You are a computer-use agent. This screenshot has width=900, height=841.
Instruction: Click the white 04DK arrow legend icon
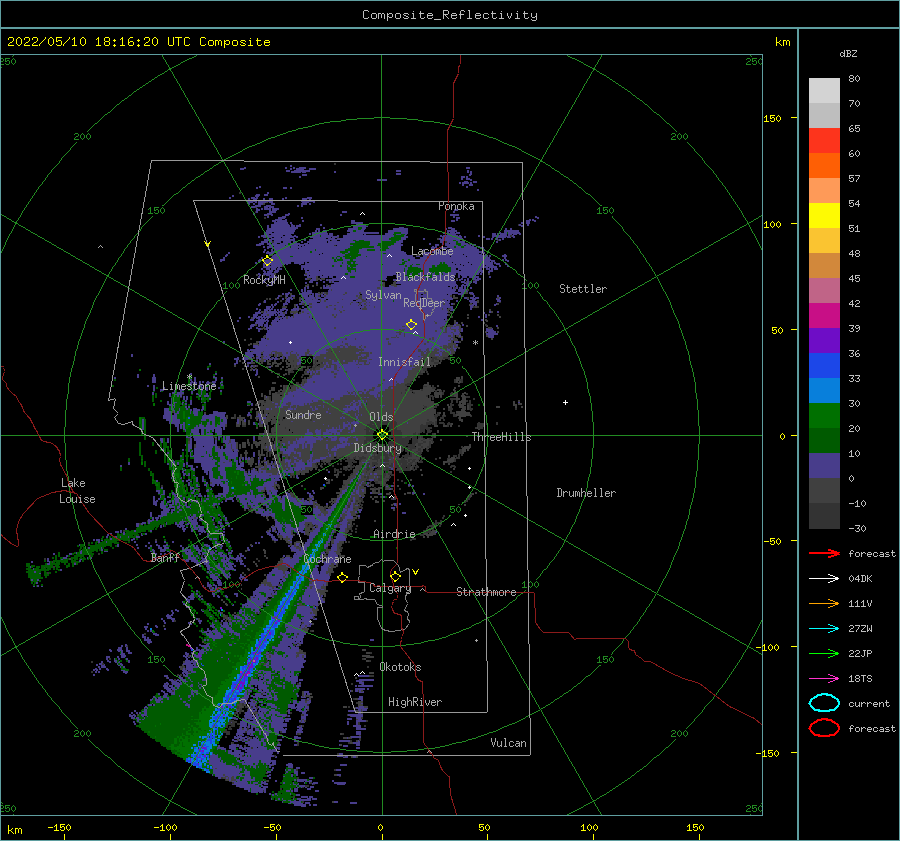tap(824, 579)
